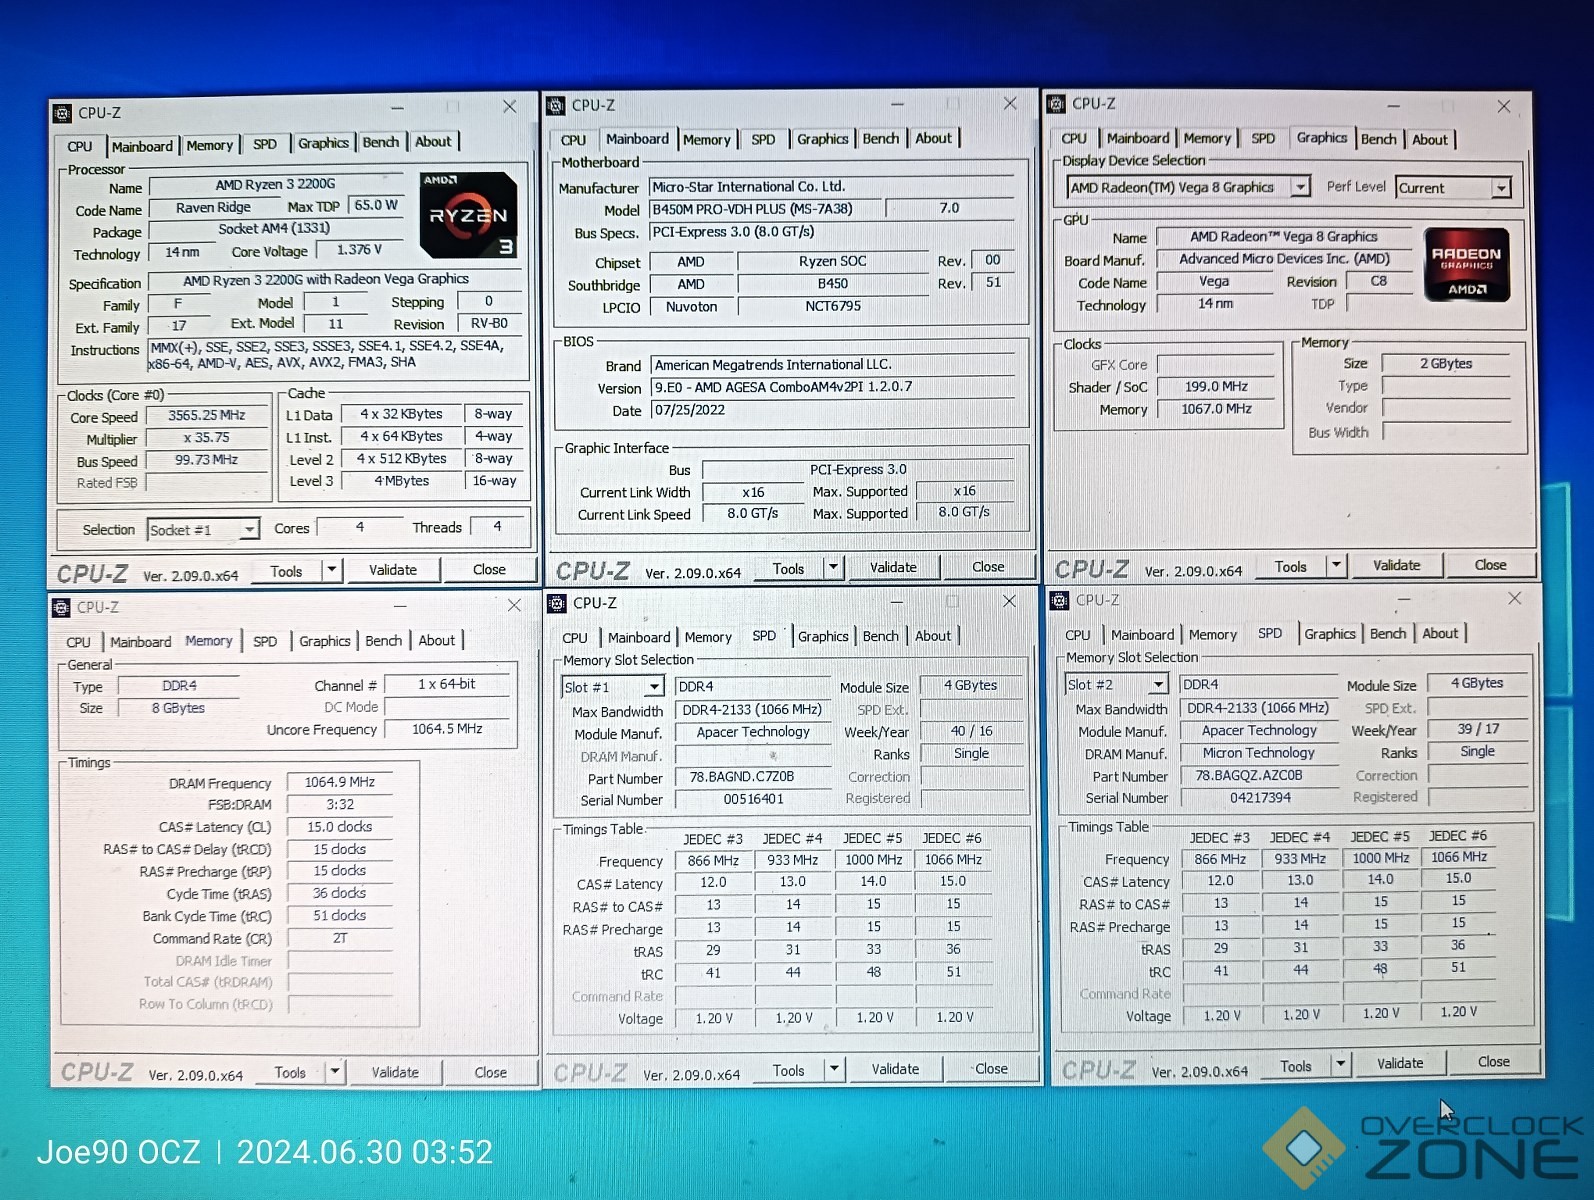
Task: Click Validate in the Memory window
Action: pyautogui.click(x=395, y=1072)
